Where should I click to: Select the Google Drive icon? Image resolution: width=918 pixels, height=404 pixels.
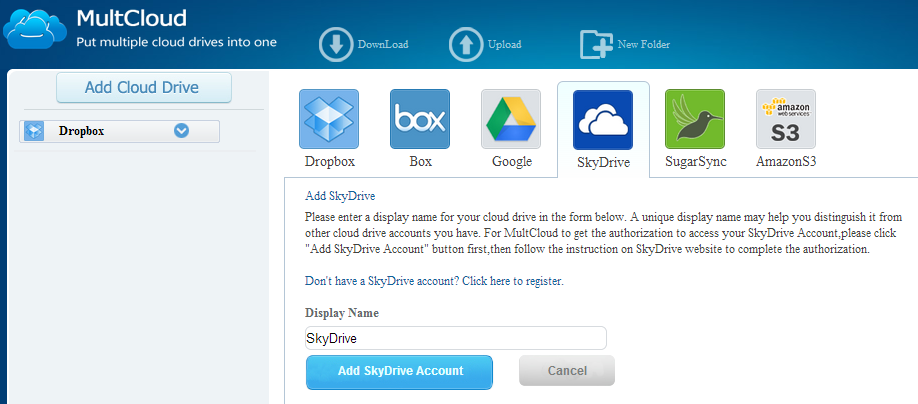pyautogui.click(x=511, y=119)
